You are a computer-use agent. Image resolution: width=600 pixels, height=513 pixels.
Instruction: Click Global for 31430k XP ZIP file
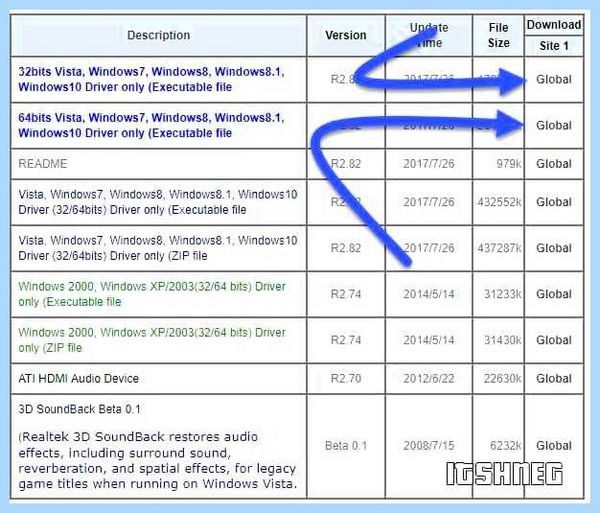pyautogui.click(x=554, y=340)
